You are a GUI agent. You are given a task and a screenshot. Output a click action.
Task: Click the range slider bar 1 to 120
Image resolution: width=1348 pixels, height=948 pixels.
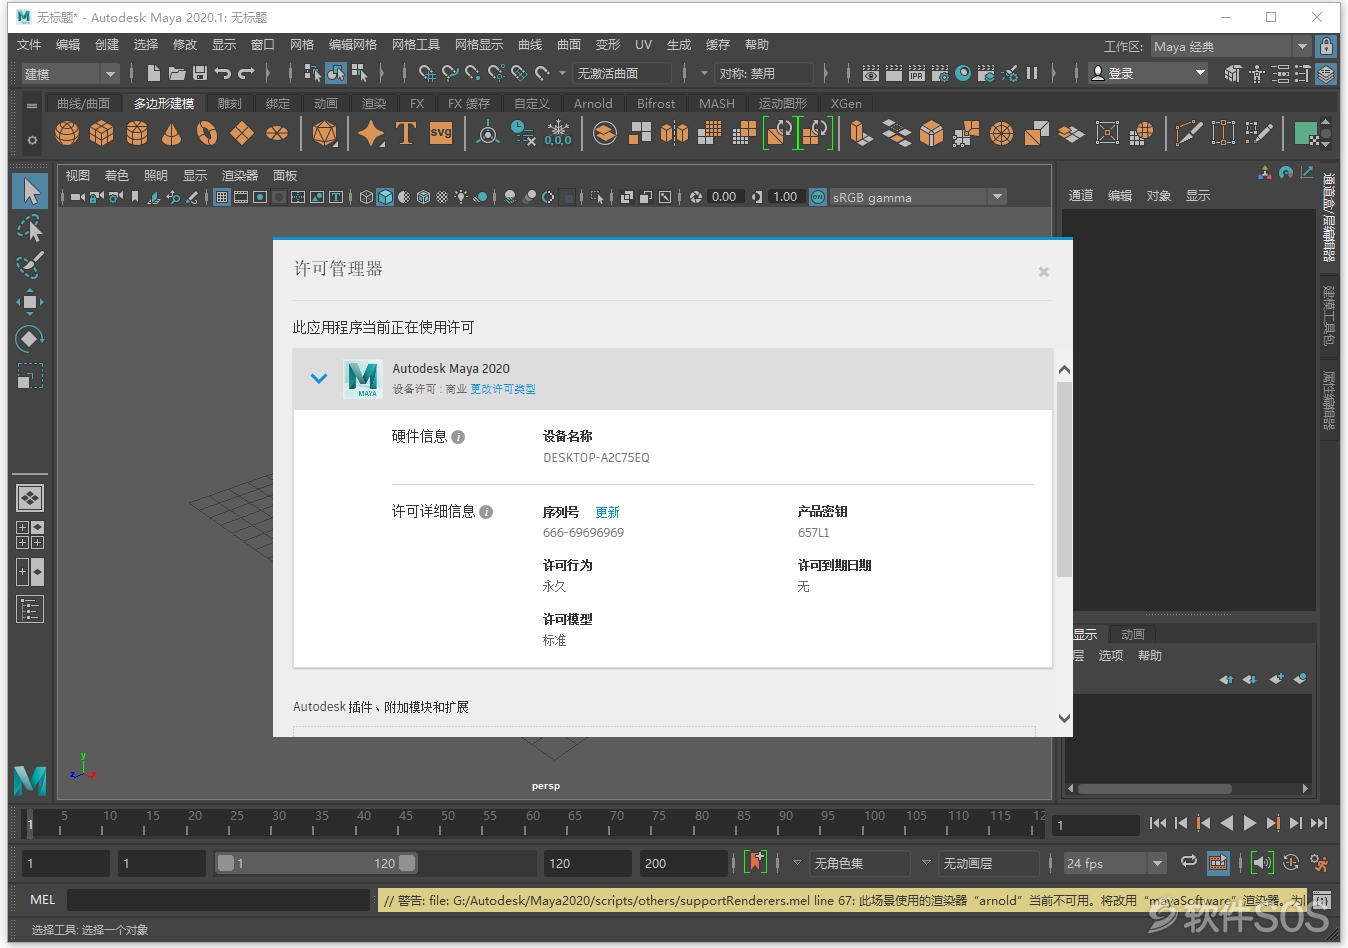[x=316, y=863]
